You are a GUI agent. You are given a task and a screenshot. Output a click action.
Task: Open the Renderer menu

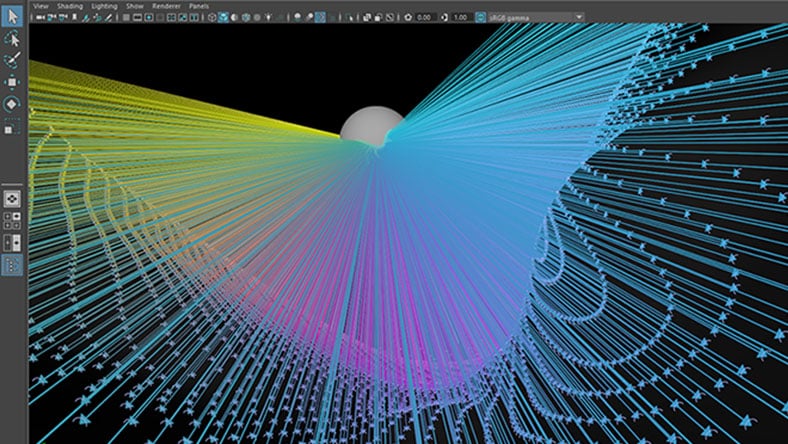point(166,6)
